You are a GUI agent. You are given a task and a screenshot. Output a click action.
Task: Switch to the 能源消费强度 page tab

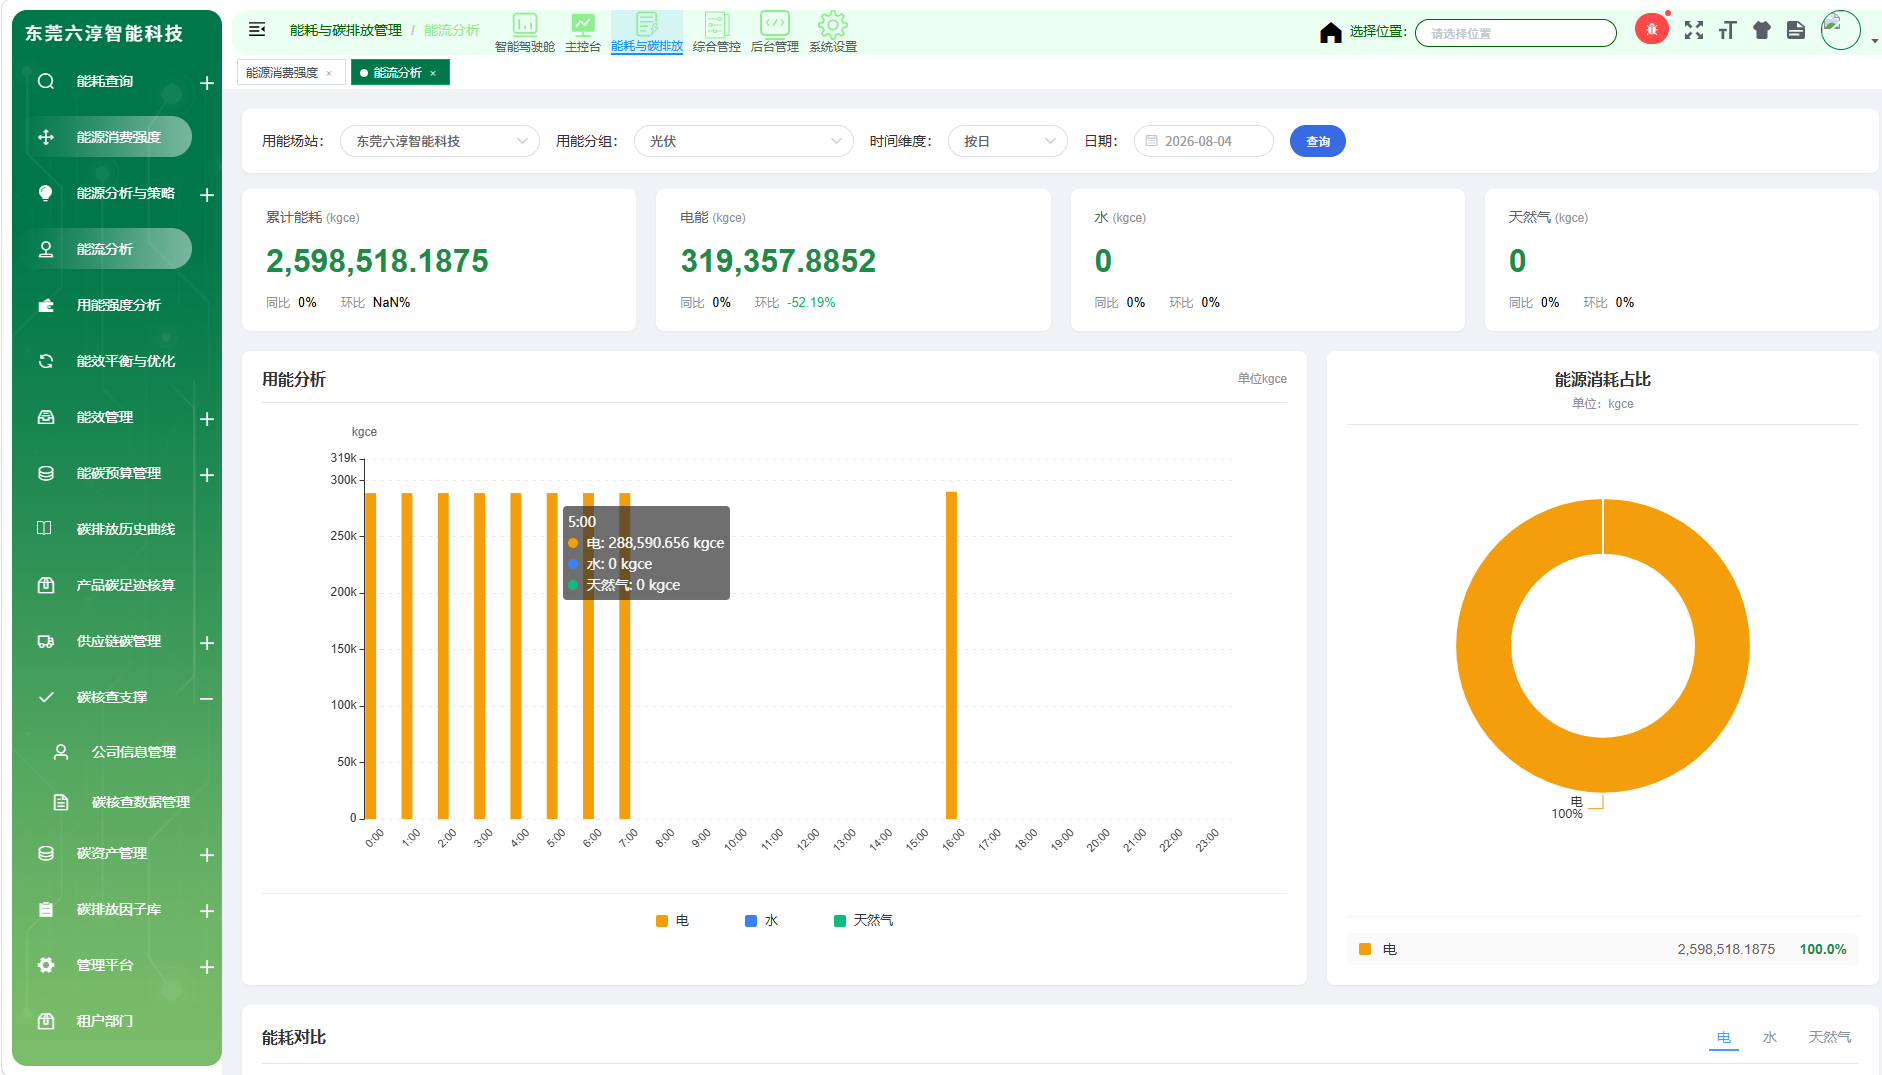coord(282,73)
